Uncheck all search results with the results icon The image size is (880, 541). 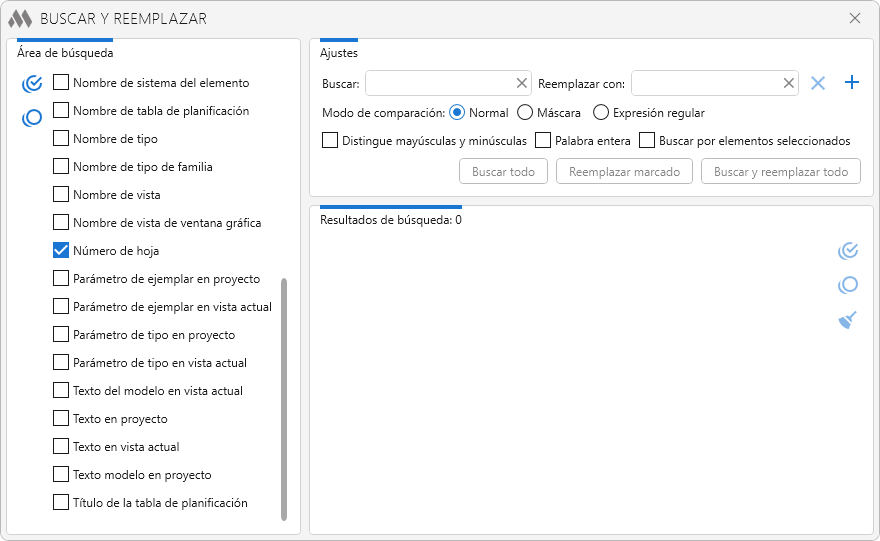(x=848, y=285)
